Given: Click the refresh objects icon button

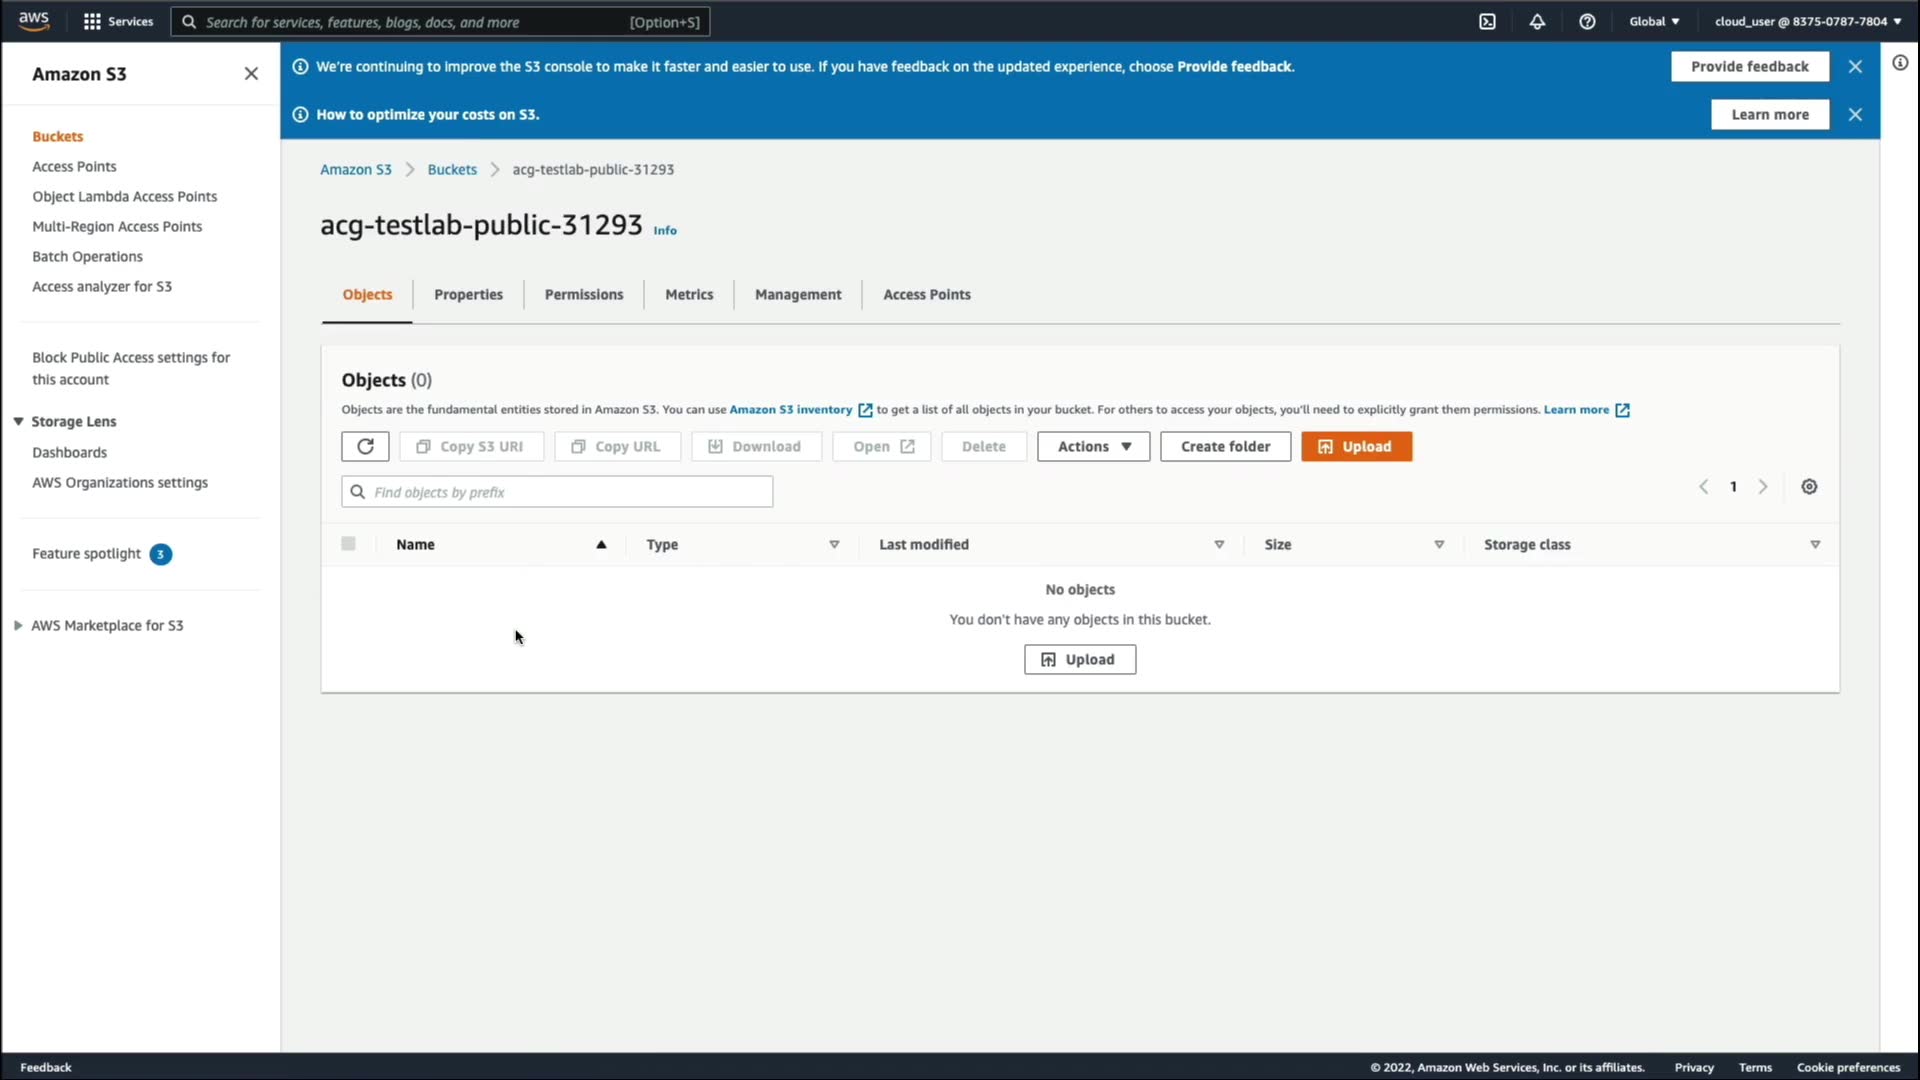Looking at the screenshot, I should pos(365,446).
